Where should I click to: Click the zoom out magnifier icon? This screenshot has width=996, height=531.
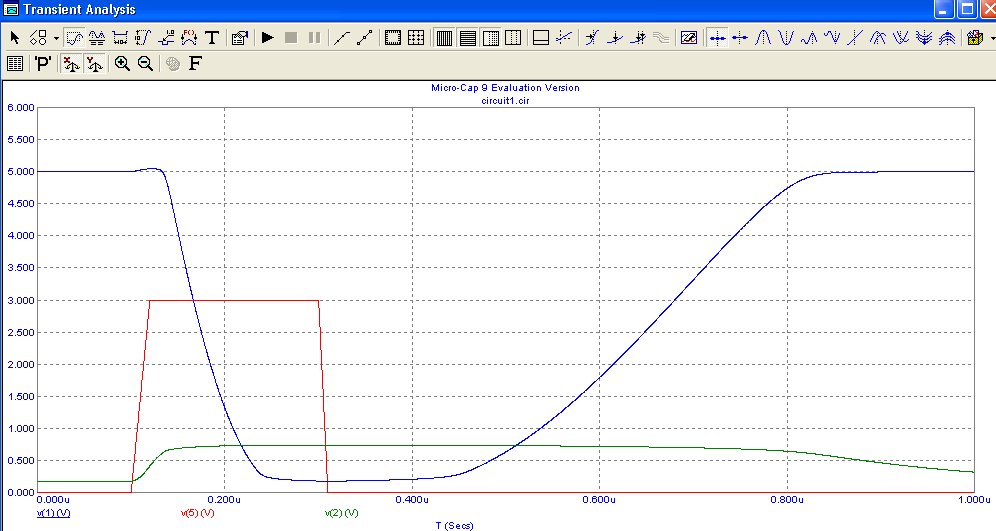coord(145,63)
